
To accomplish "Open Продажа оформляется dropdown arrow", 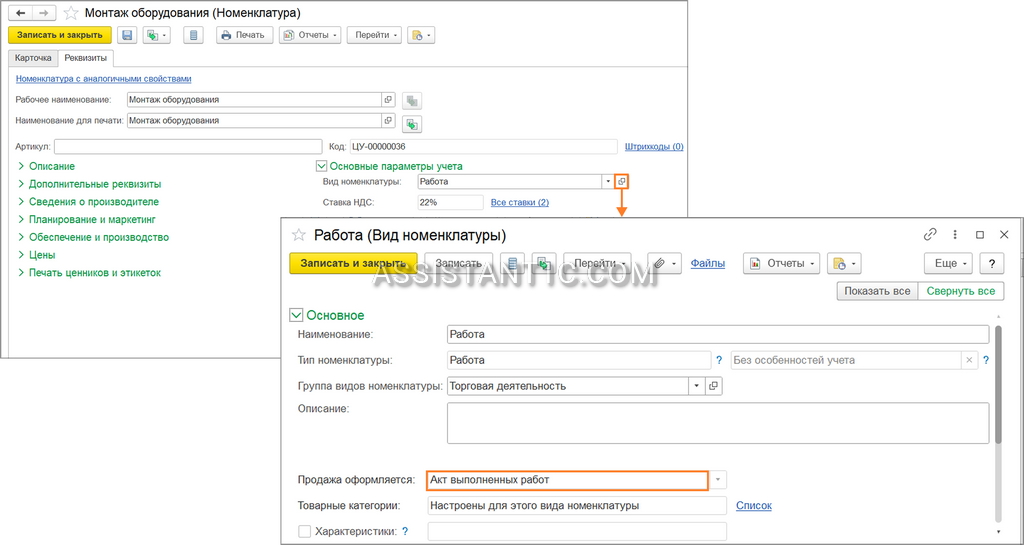I will 718,480.
